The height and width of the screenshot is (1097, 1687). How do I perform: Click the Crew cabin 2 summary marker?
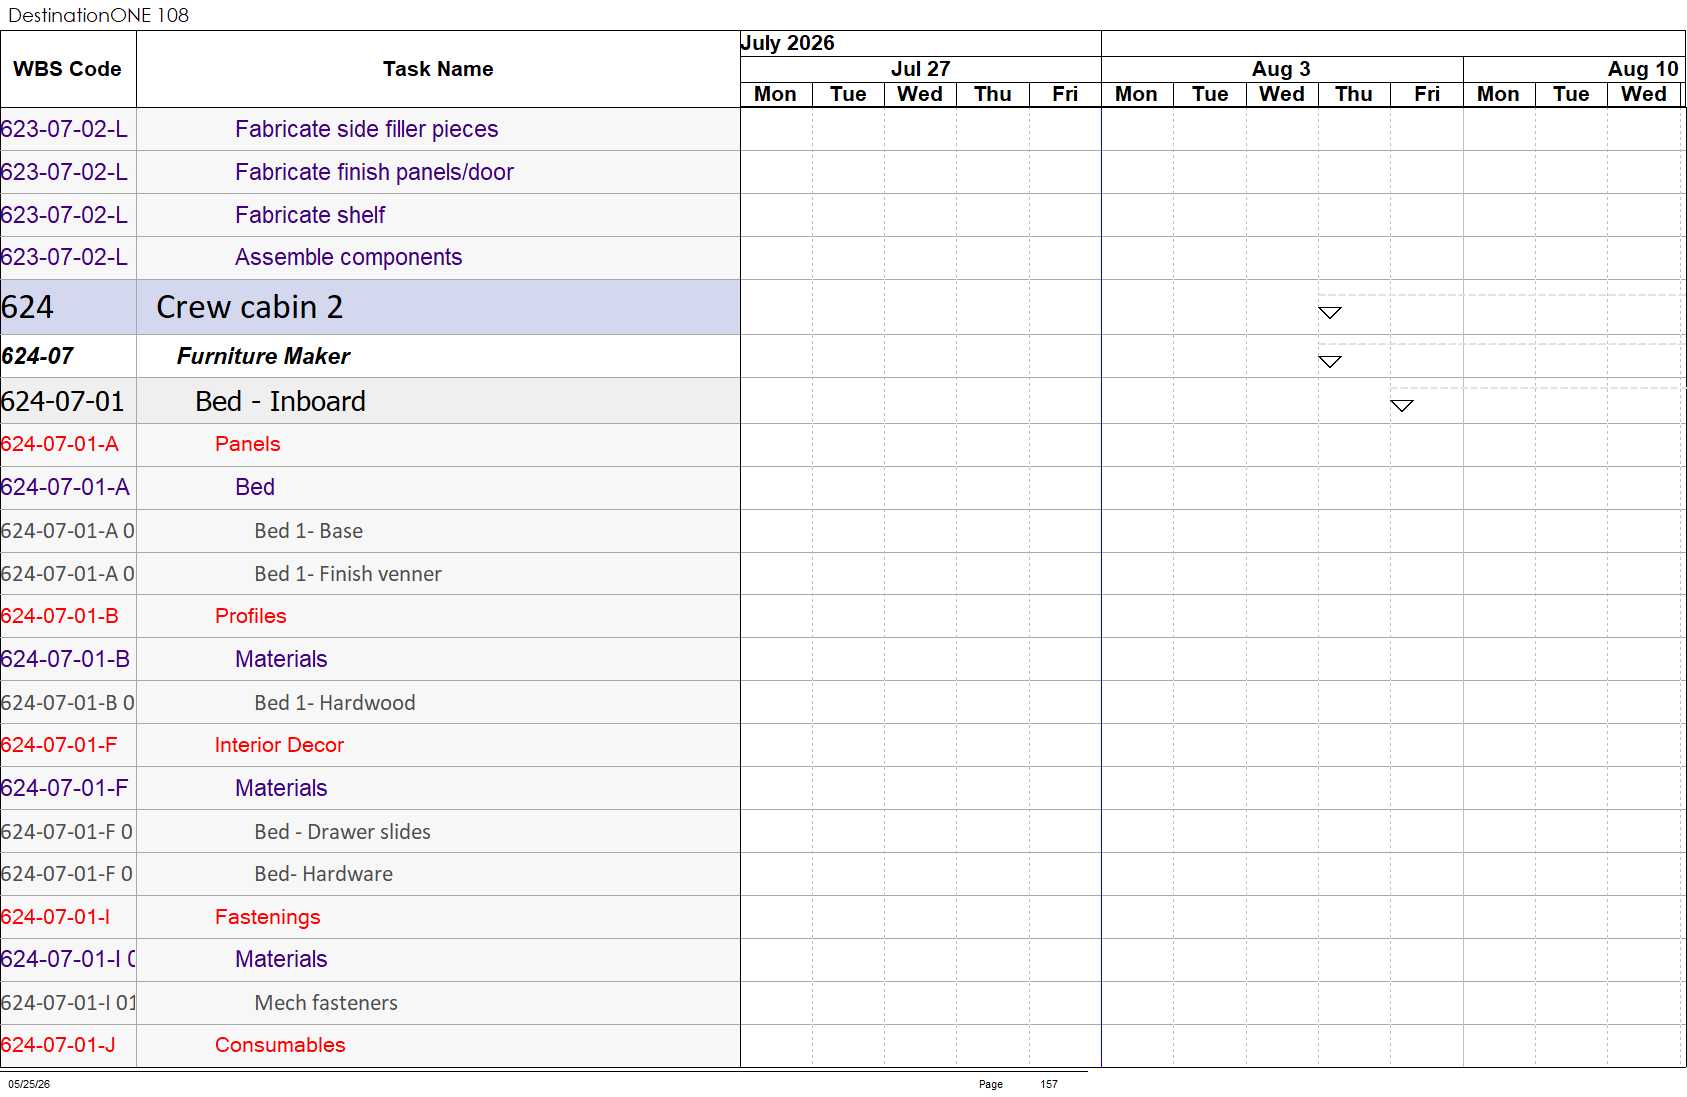1329,313
